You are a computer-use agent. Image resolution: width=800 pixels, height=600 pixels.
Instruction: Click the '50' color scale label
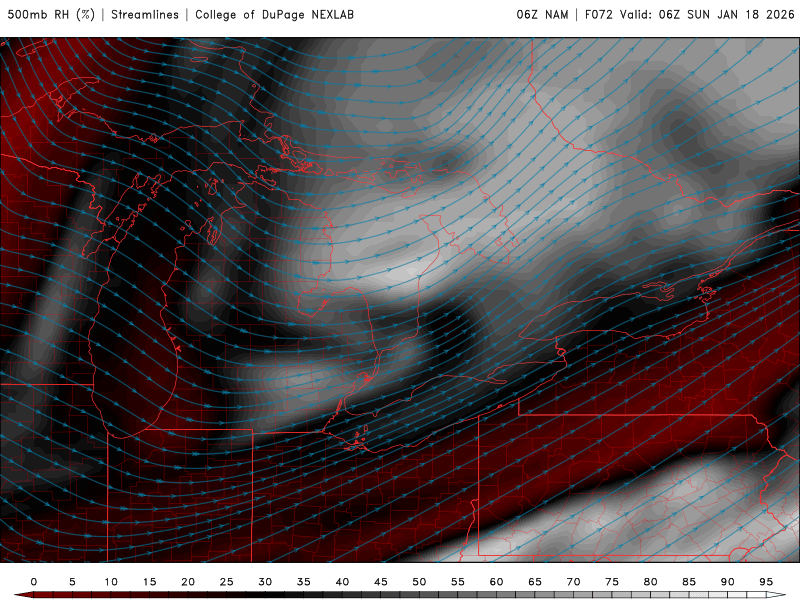[419, 582]
